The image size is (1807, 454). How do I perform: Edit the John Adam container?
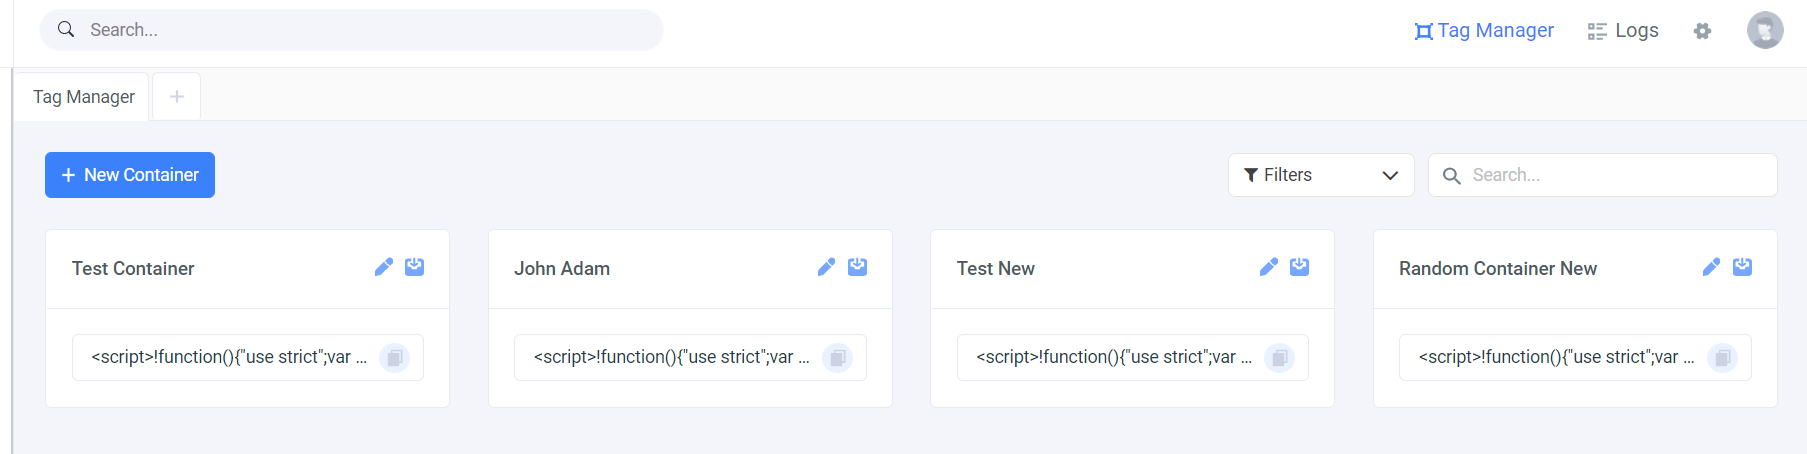(826, 267)
